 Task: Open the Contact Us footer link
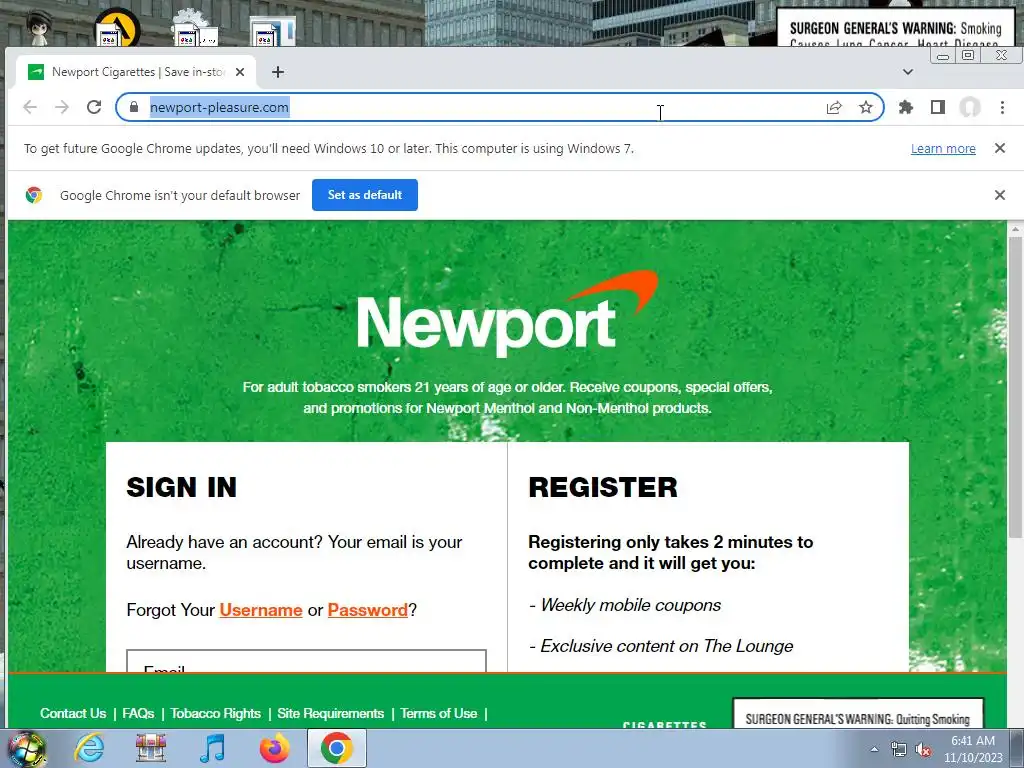(73, 713)
